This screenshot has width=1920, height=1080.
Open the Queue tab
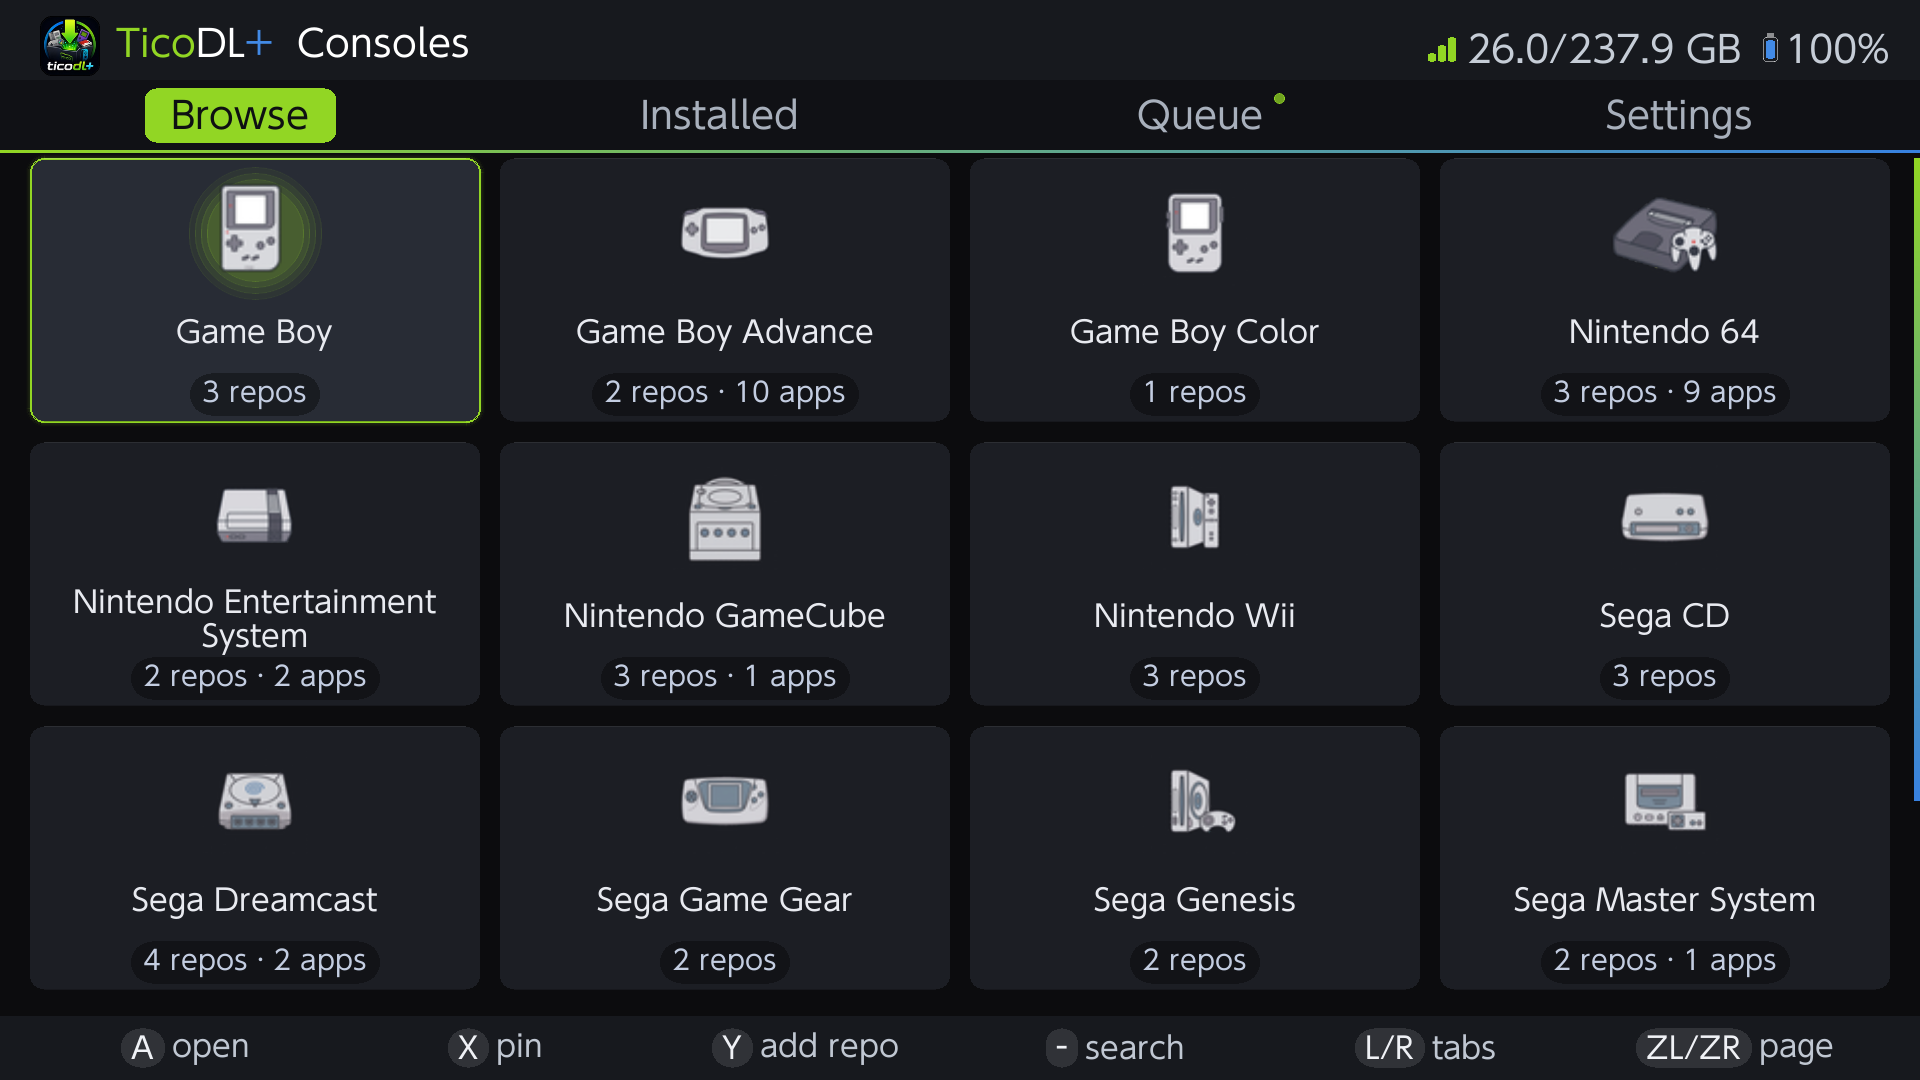tap(1200, 115)
